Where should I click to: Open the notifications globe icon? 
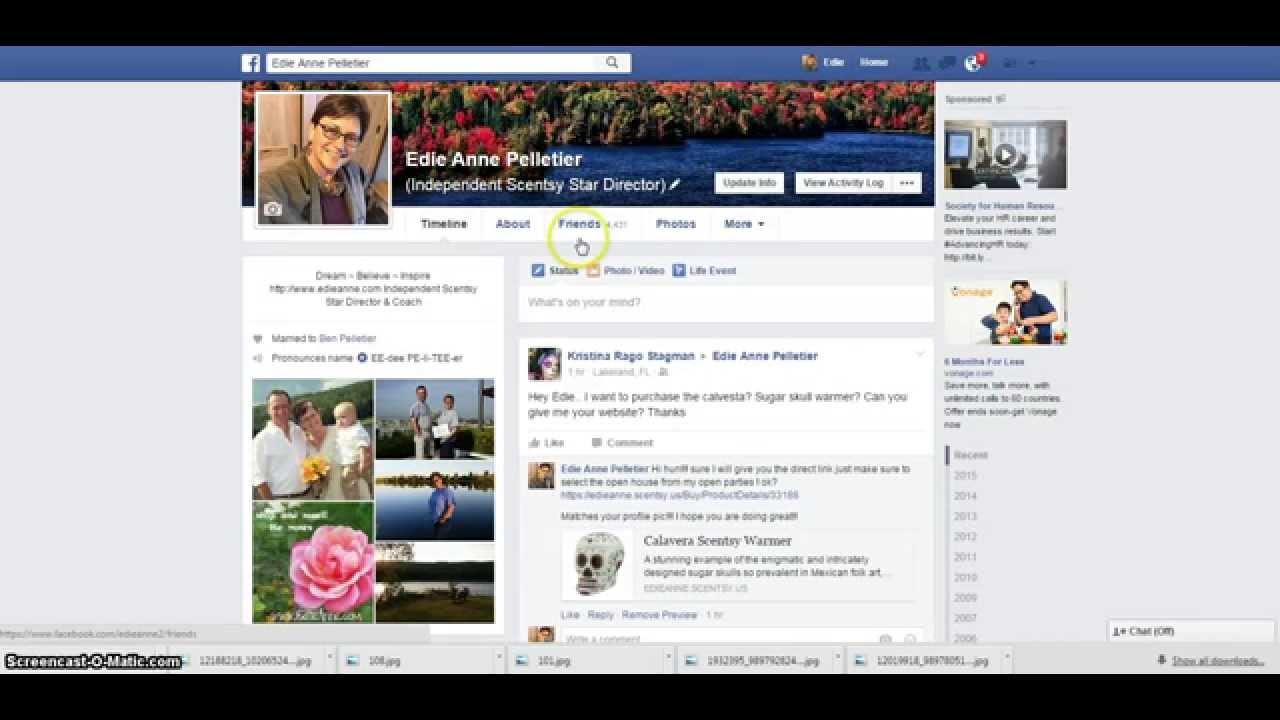972,63
